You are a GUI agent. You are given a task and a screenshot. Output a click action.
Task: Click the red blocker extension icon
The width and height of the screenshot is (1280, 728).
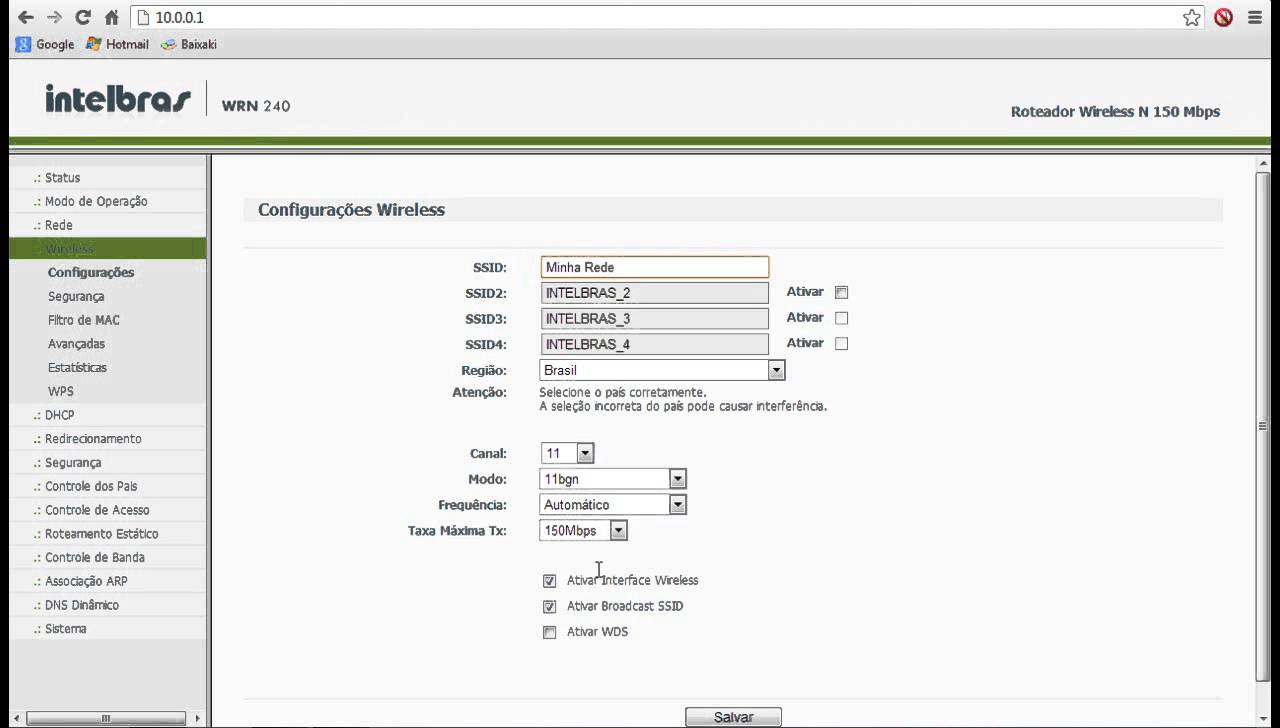(1223, 18)
